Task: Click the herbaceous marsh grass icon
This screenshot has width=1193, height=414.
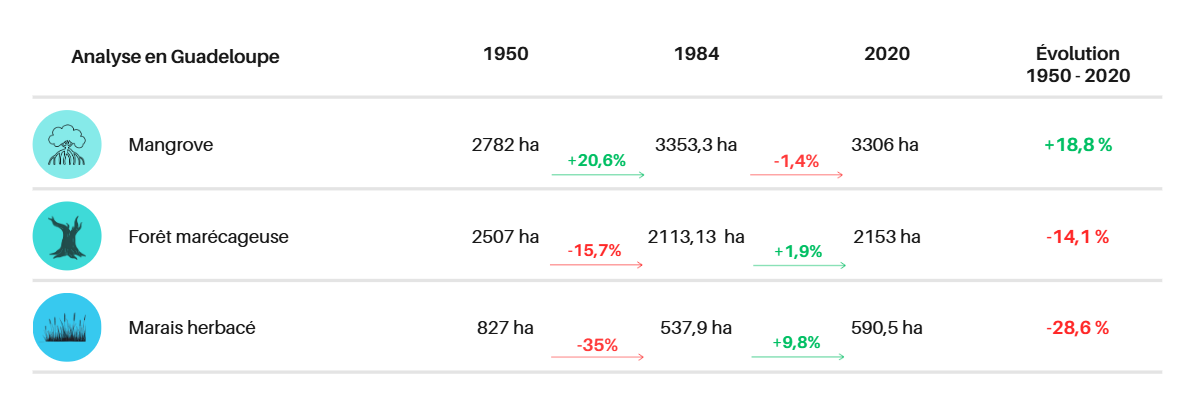Action: point(67,327)
